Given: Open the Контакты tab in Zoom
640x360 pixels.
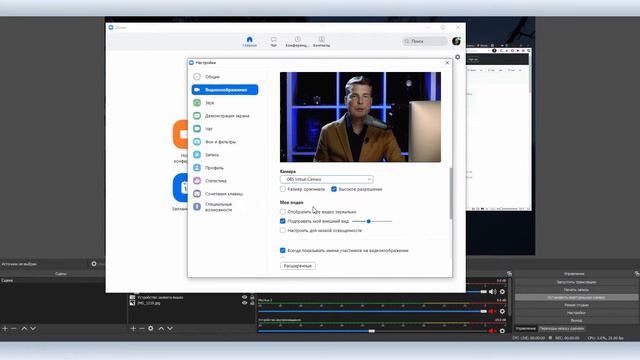Looking at the screenshot, I should click(x=322, y=42).
